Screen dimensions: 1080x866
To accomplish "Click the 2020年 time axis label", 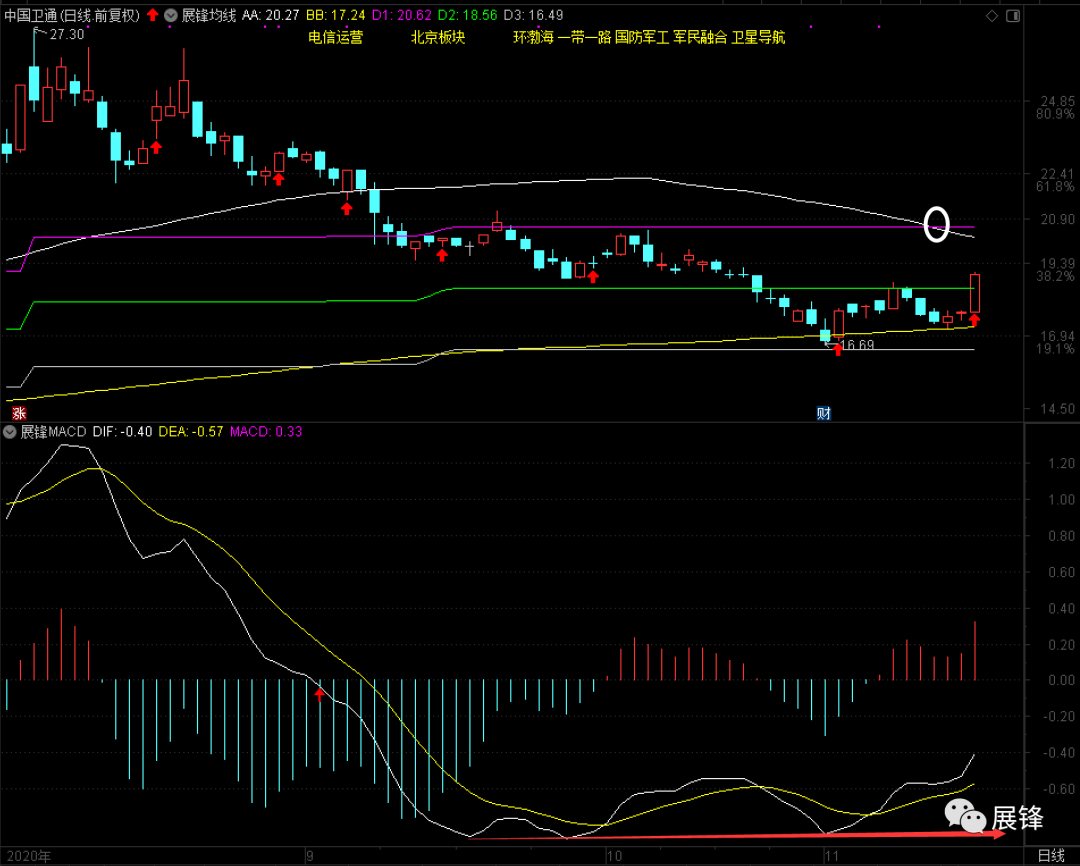I will pyautogui.click(x=28, y=856).
